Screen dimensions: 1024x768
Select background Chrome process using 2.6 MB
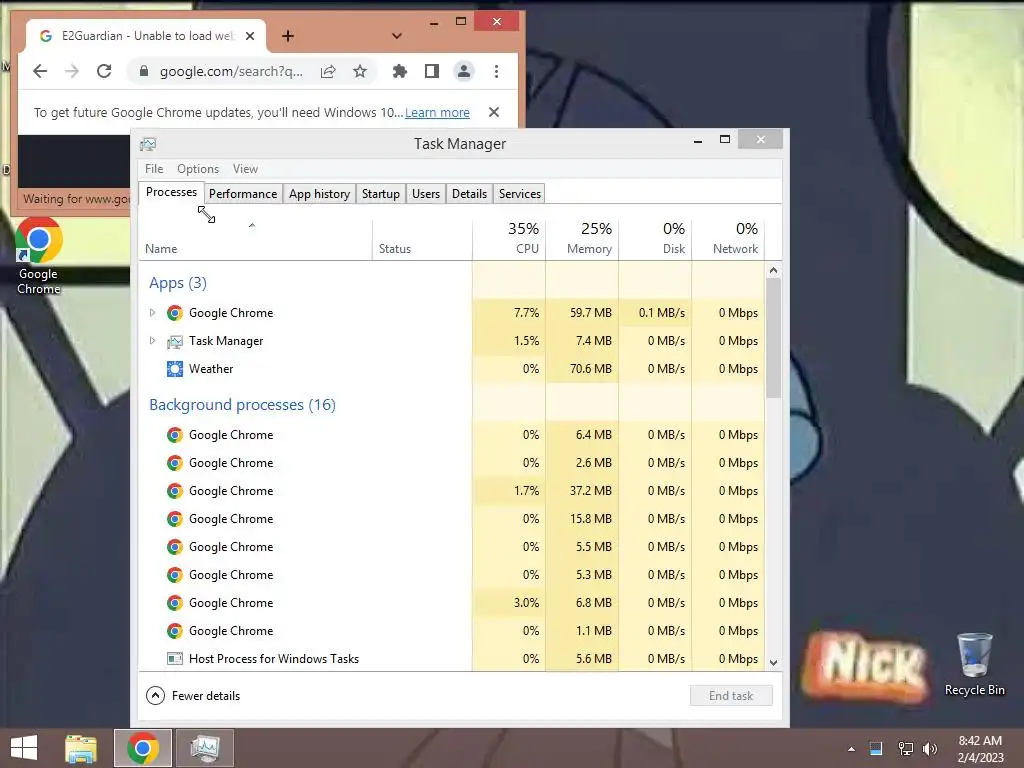coord(451,463)
